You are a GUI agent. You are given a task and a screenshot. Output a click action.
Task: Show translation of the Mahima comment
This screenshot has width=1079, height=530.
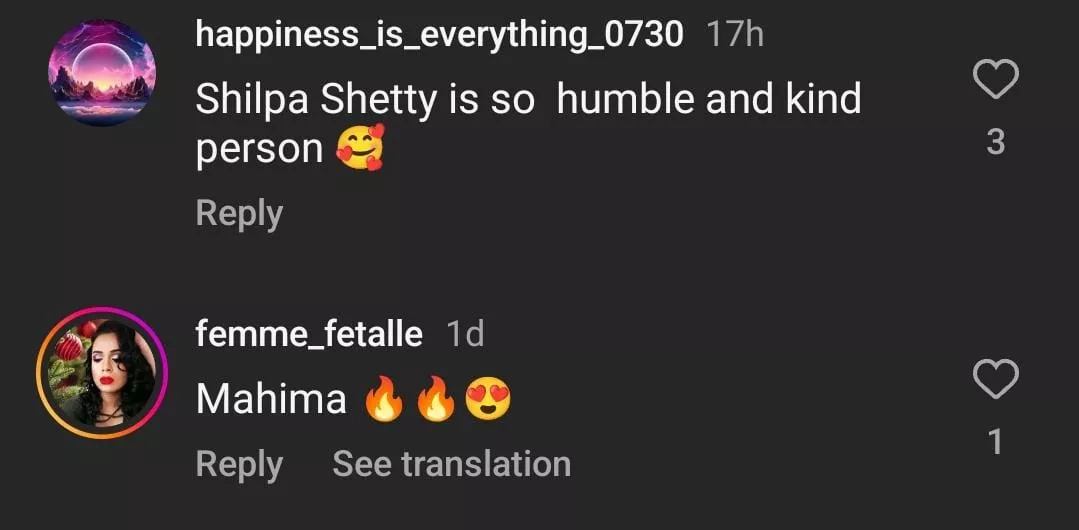[x=451, y=464]
